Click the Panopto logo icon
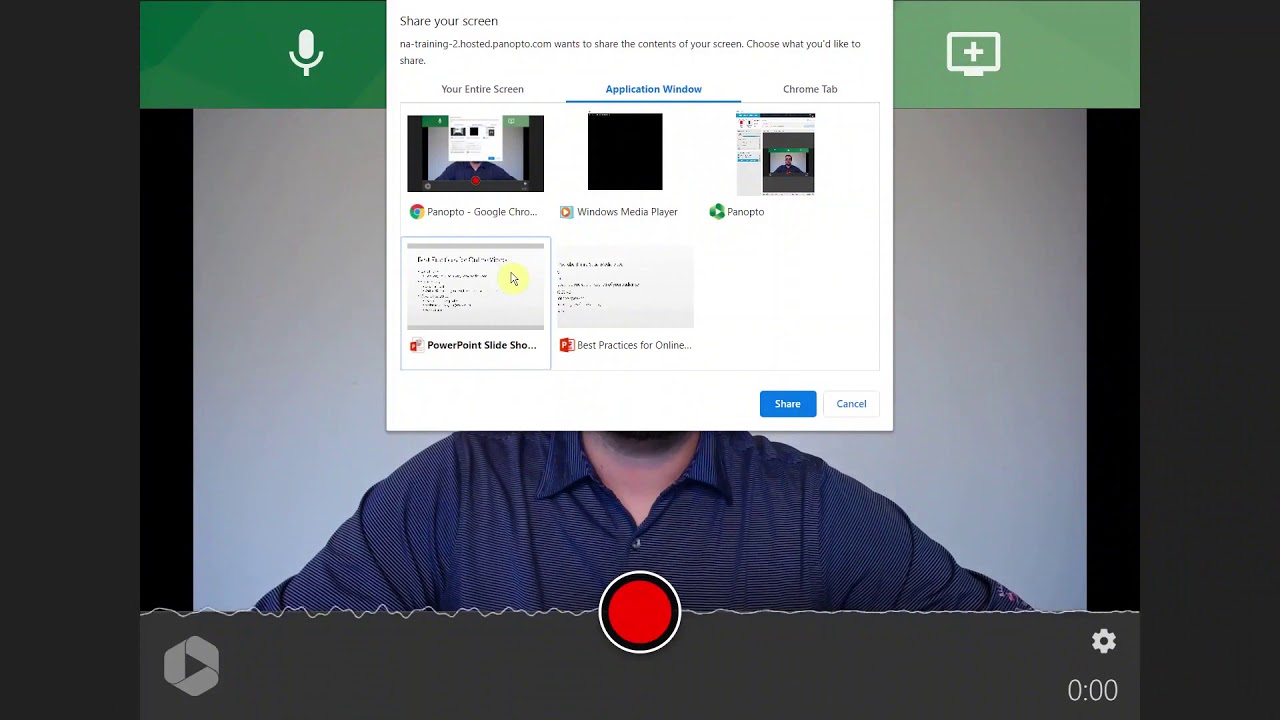1280x720 pixels. (191, 665)
